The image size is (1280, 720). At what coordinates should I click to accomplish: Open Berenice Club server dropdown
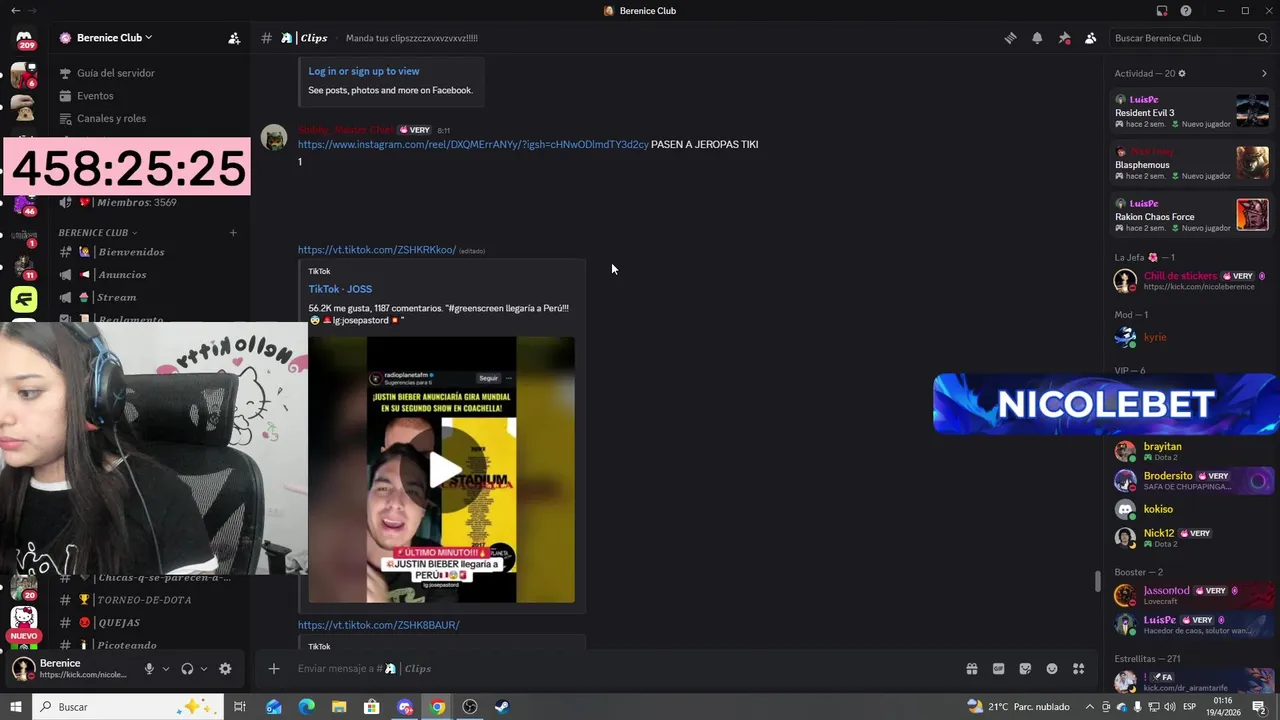pos(108,38)
